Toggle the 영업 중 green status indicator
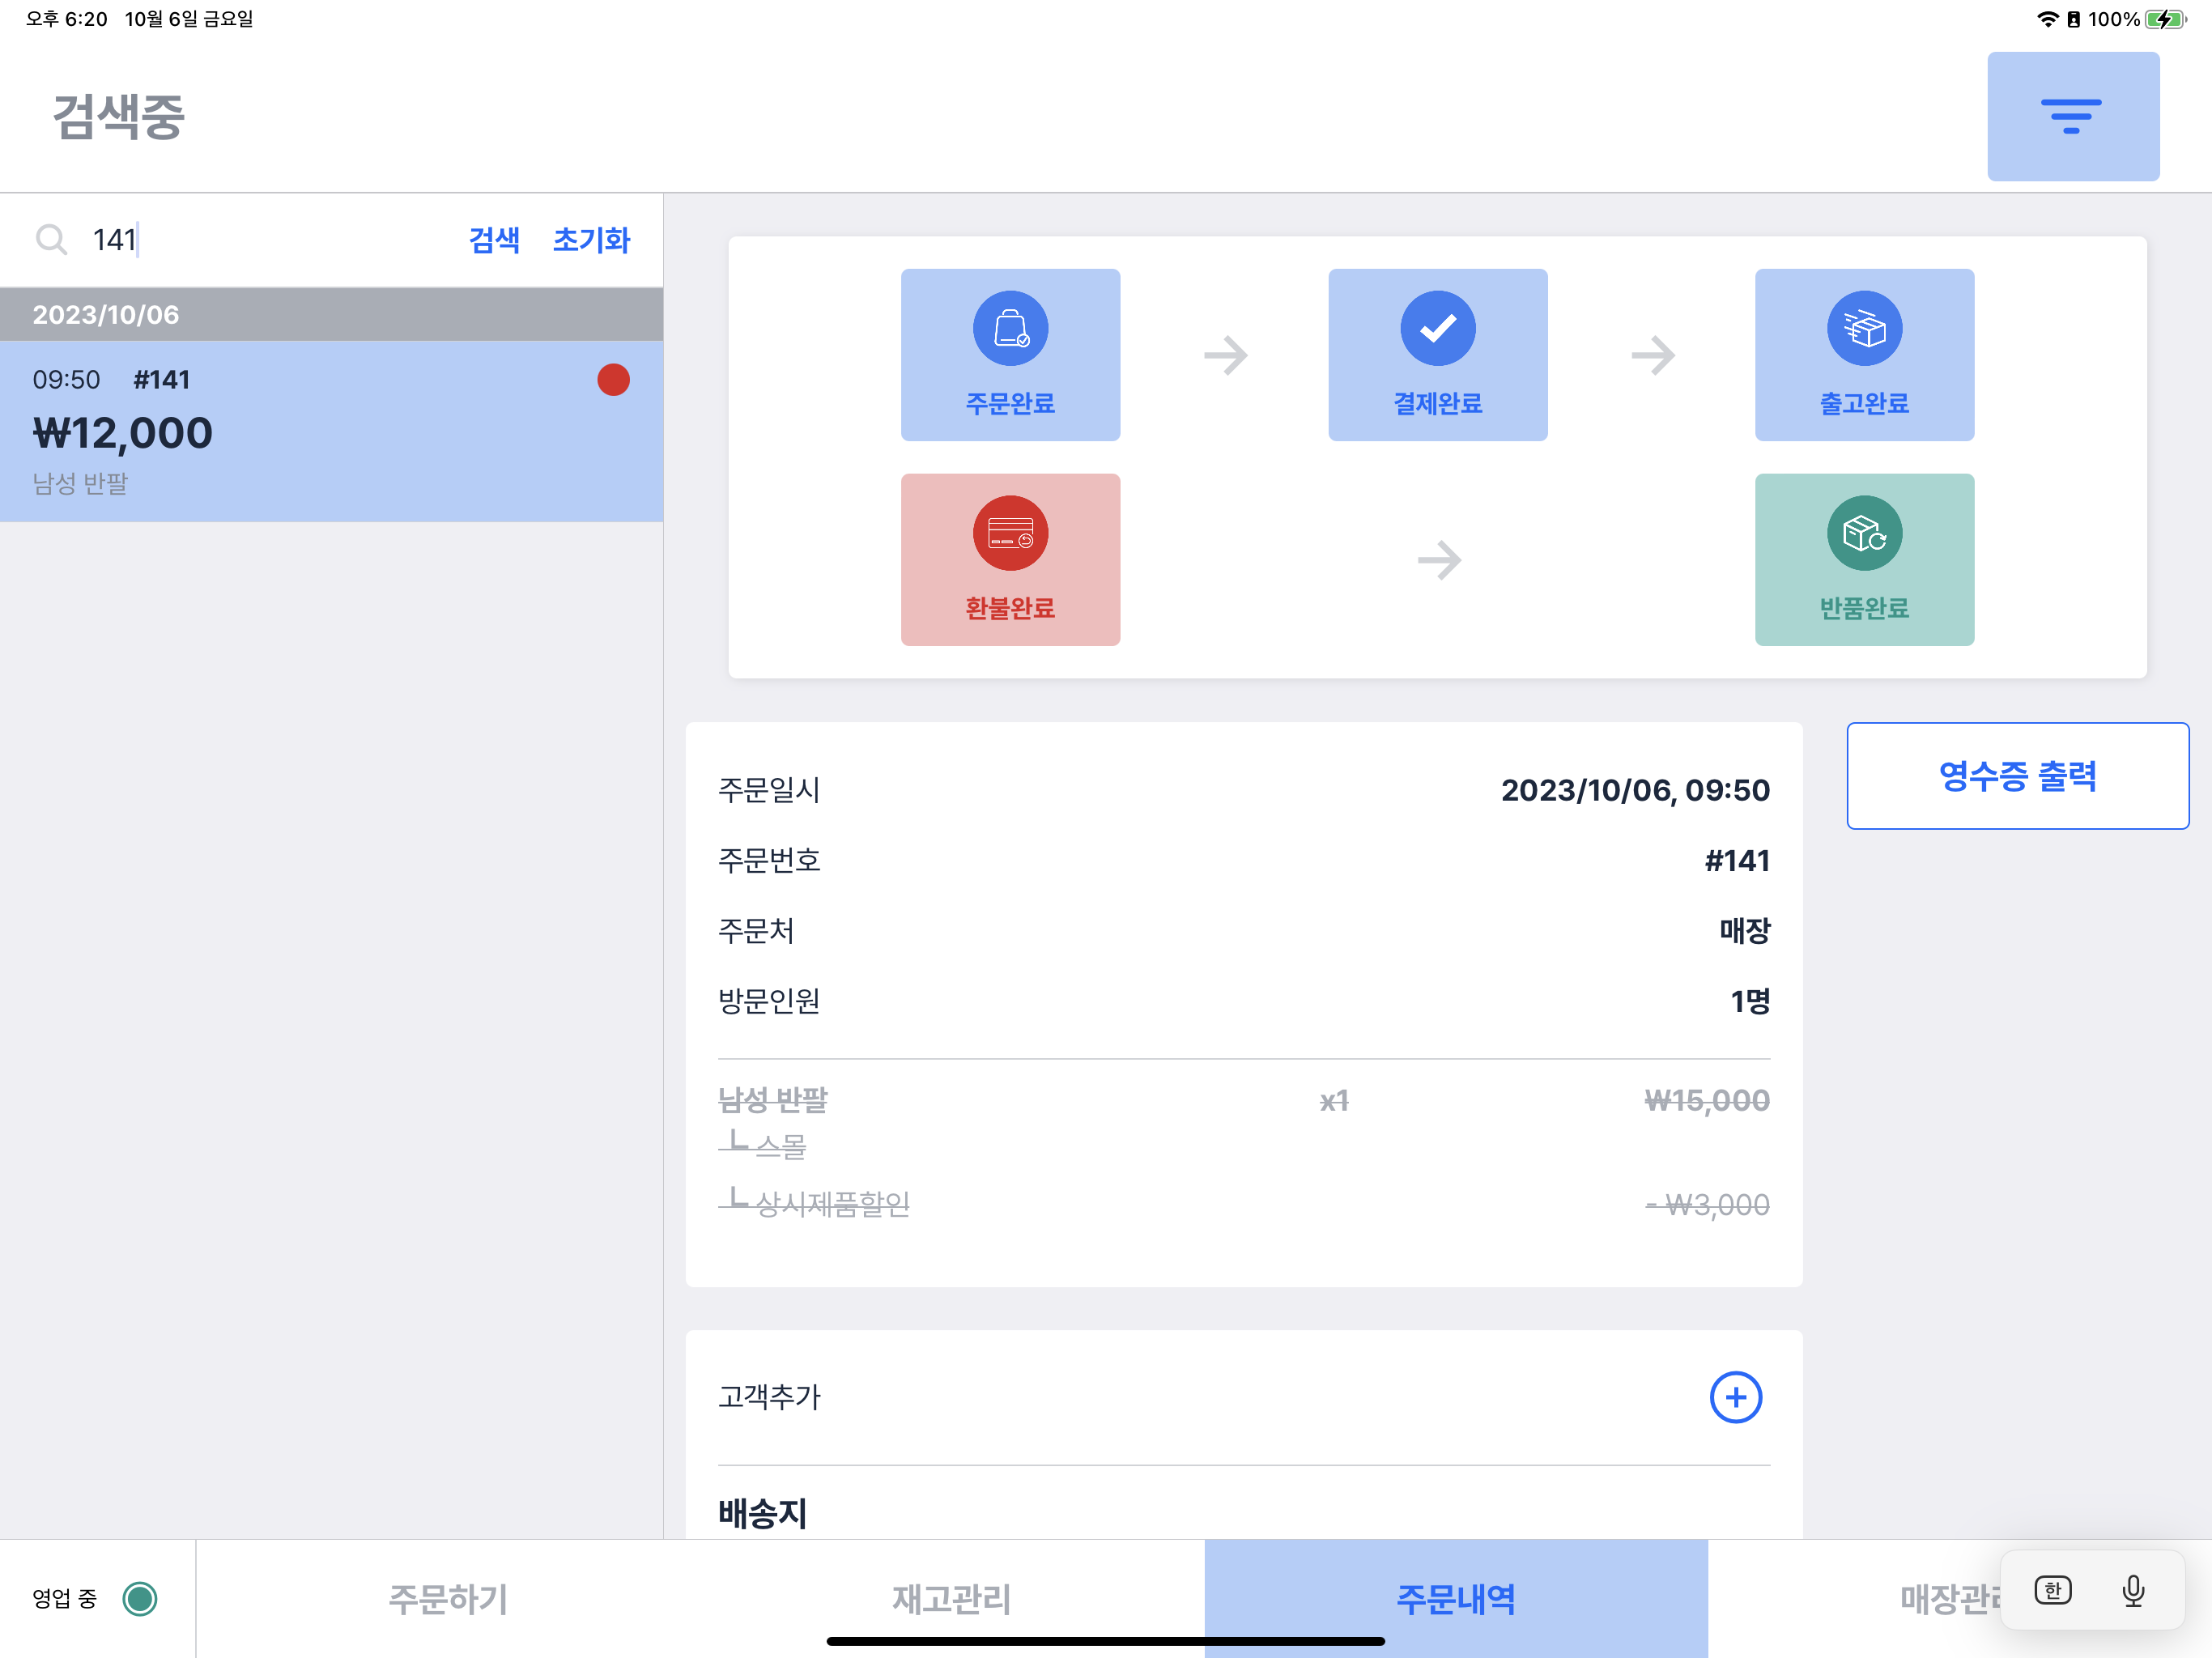This screenshot has width=2212, height=1658. click(x=140, y=1598)
